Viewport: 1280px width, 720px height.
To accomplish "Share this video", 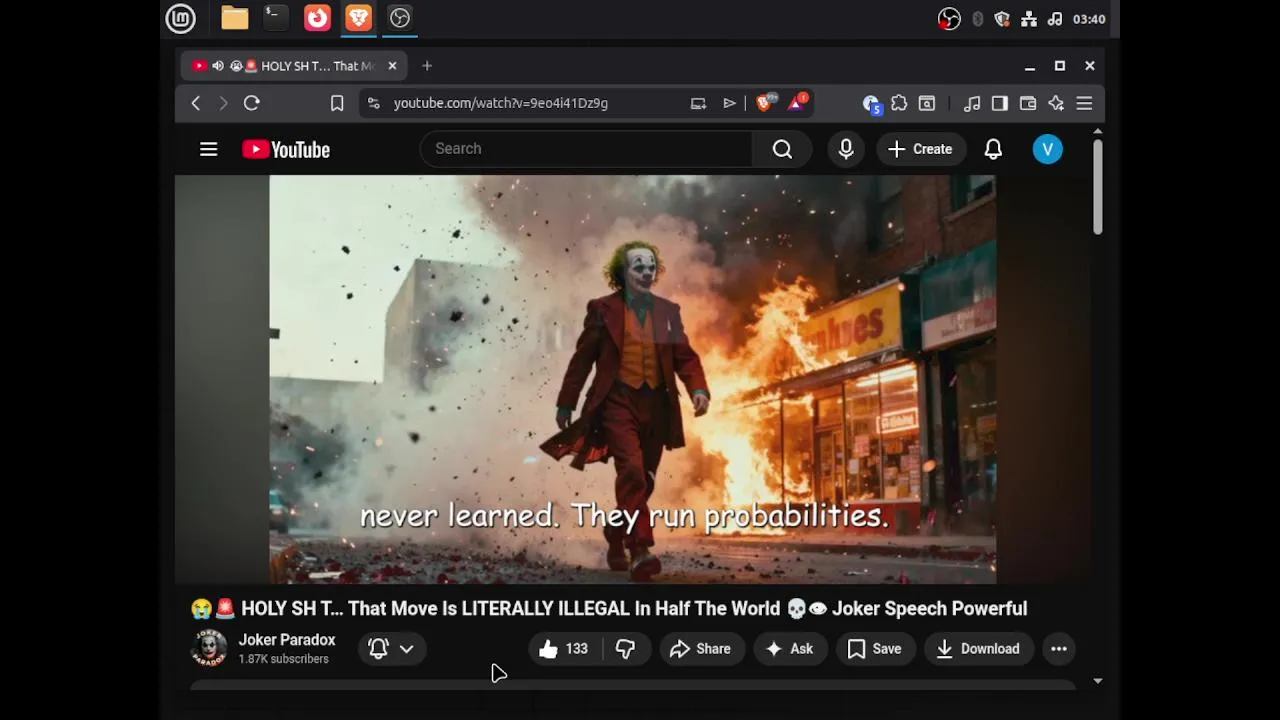I will pyautogui.click(x=701, y=649).
